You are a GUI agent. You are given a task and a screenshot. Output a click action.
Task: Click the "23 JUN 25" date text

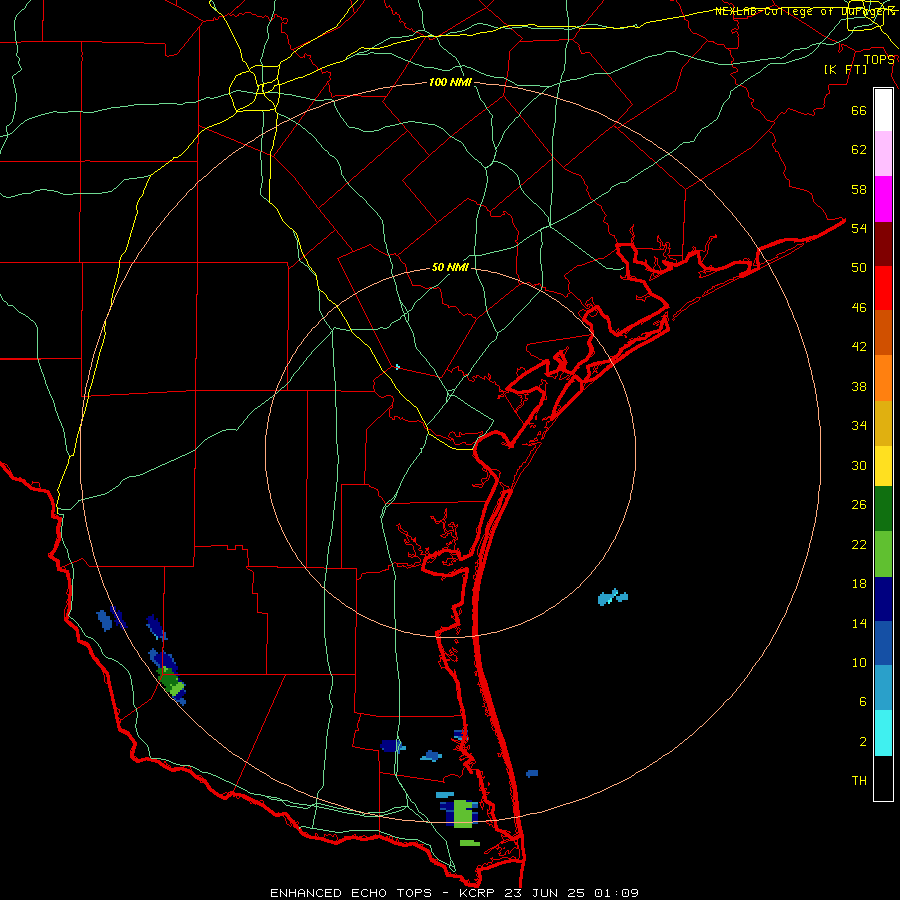point(545,893)
